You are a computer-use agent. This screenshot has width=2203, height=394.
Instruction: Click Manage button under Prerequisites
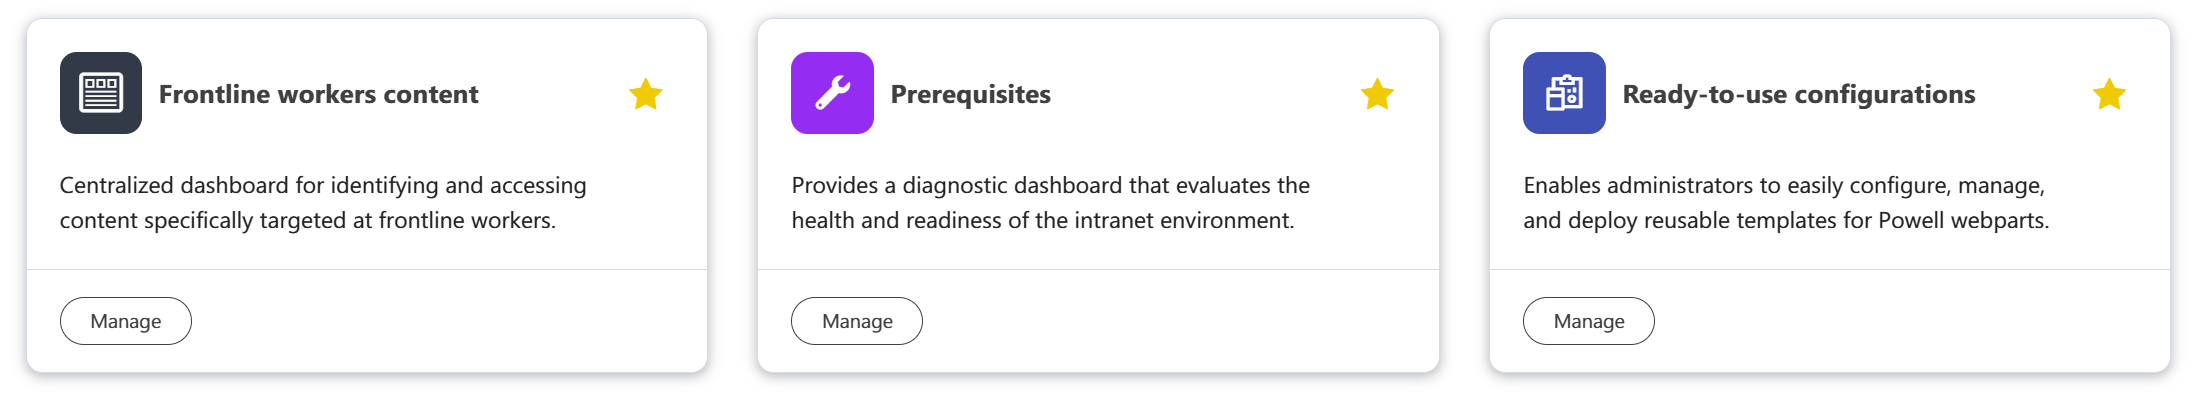857,321
